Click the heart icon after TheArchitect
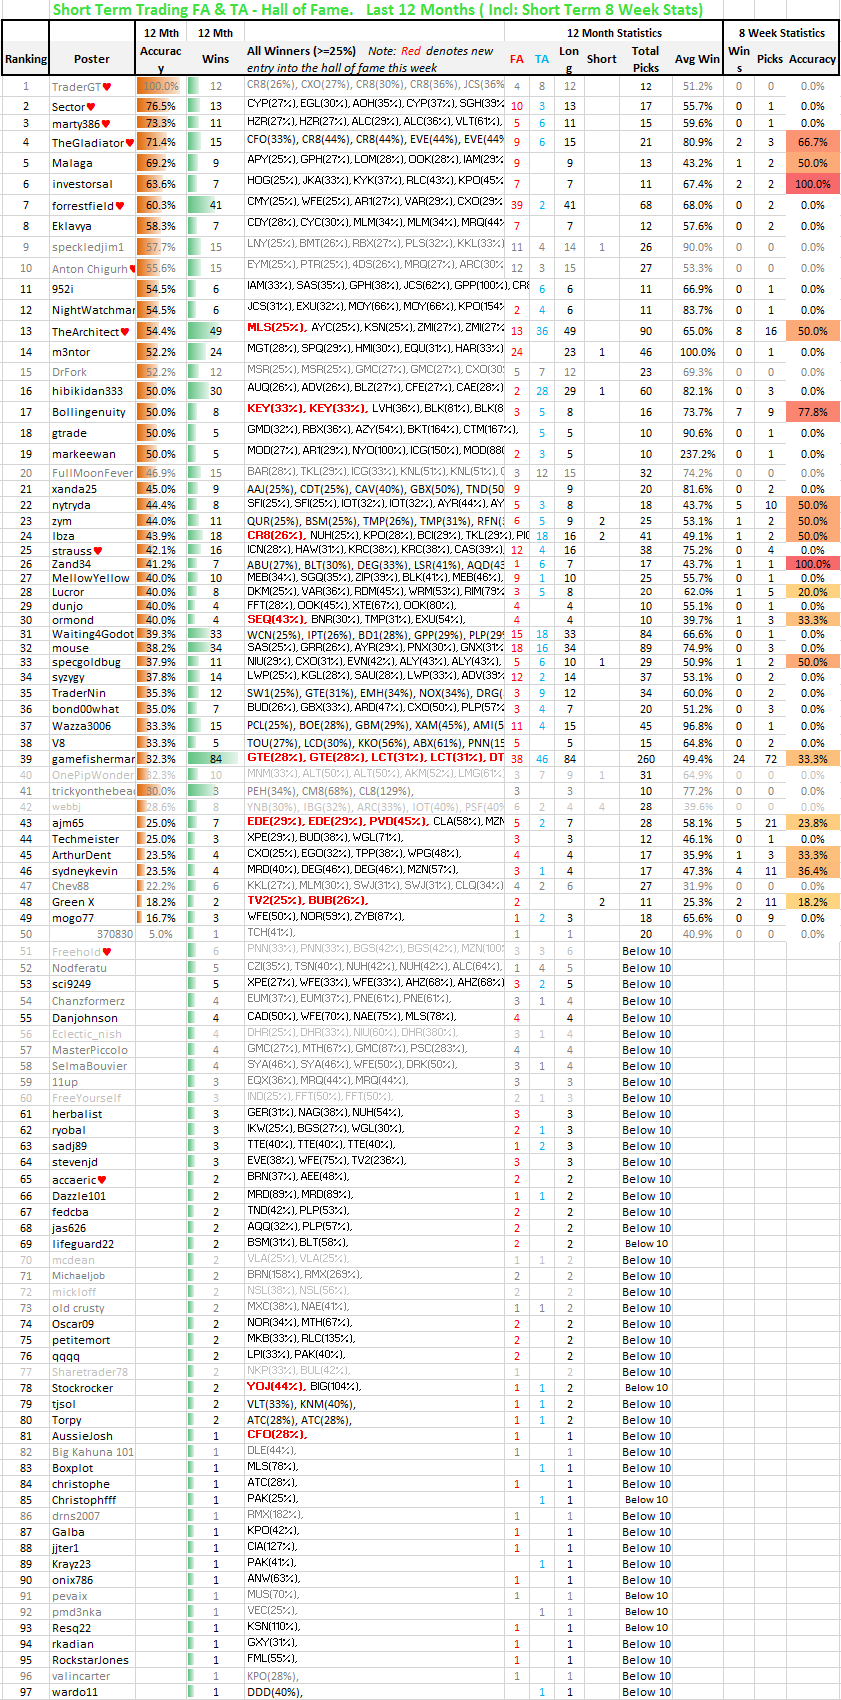 125,332
